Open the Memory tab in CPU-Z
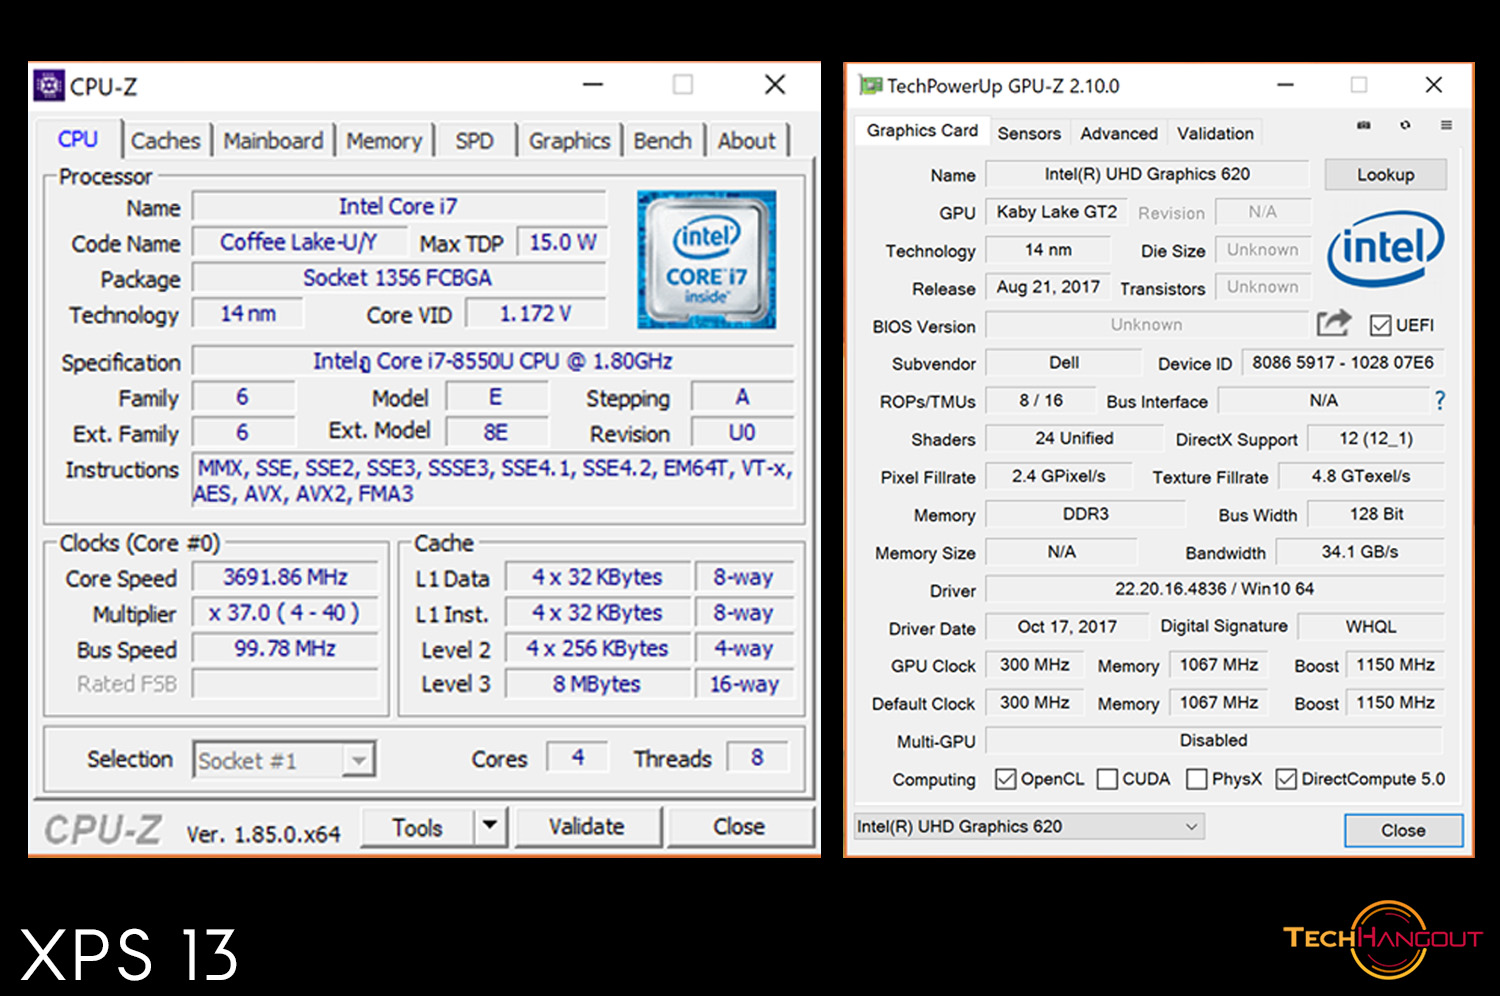 [384, 140]
